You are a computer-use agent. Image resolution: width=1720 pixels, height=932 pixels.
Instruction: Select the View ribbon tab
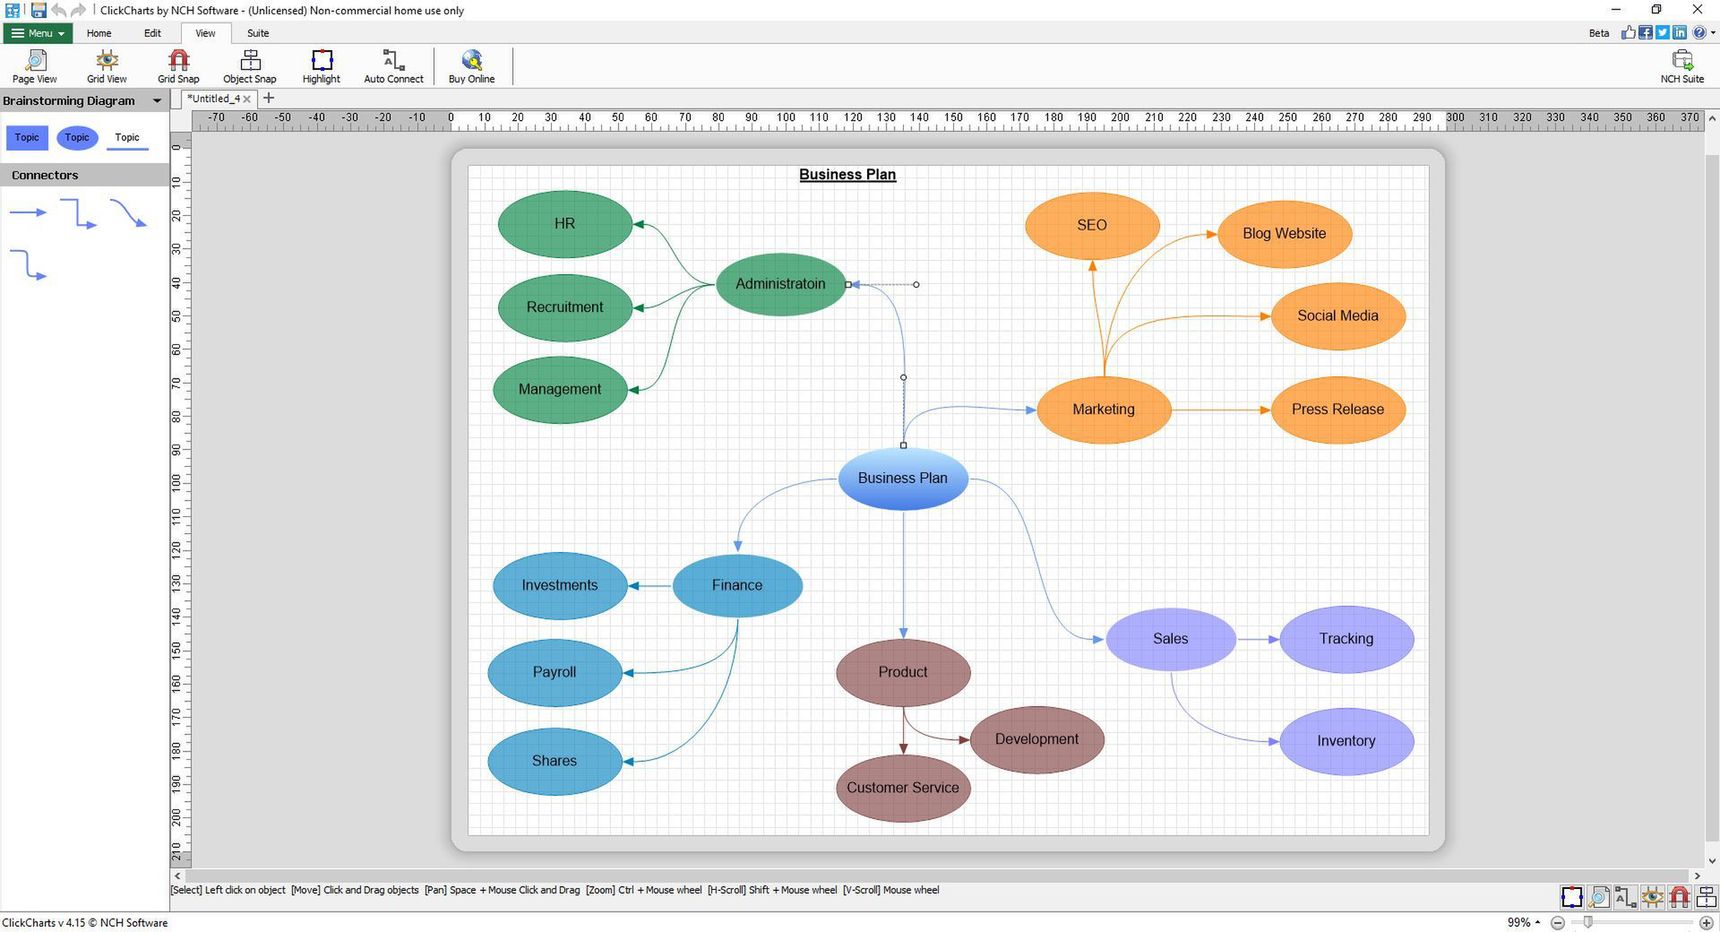tap(205, 33)
